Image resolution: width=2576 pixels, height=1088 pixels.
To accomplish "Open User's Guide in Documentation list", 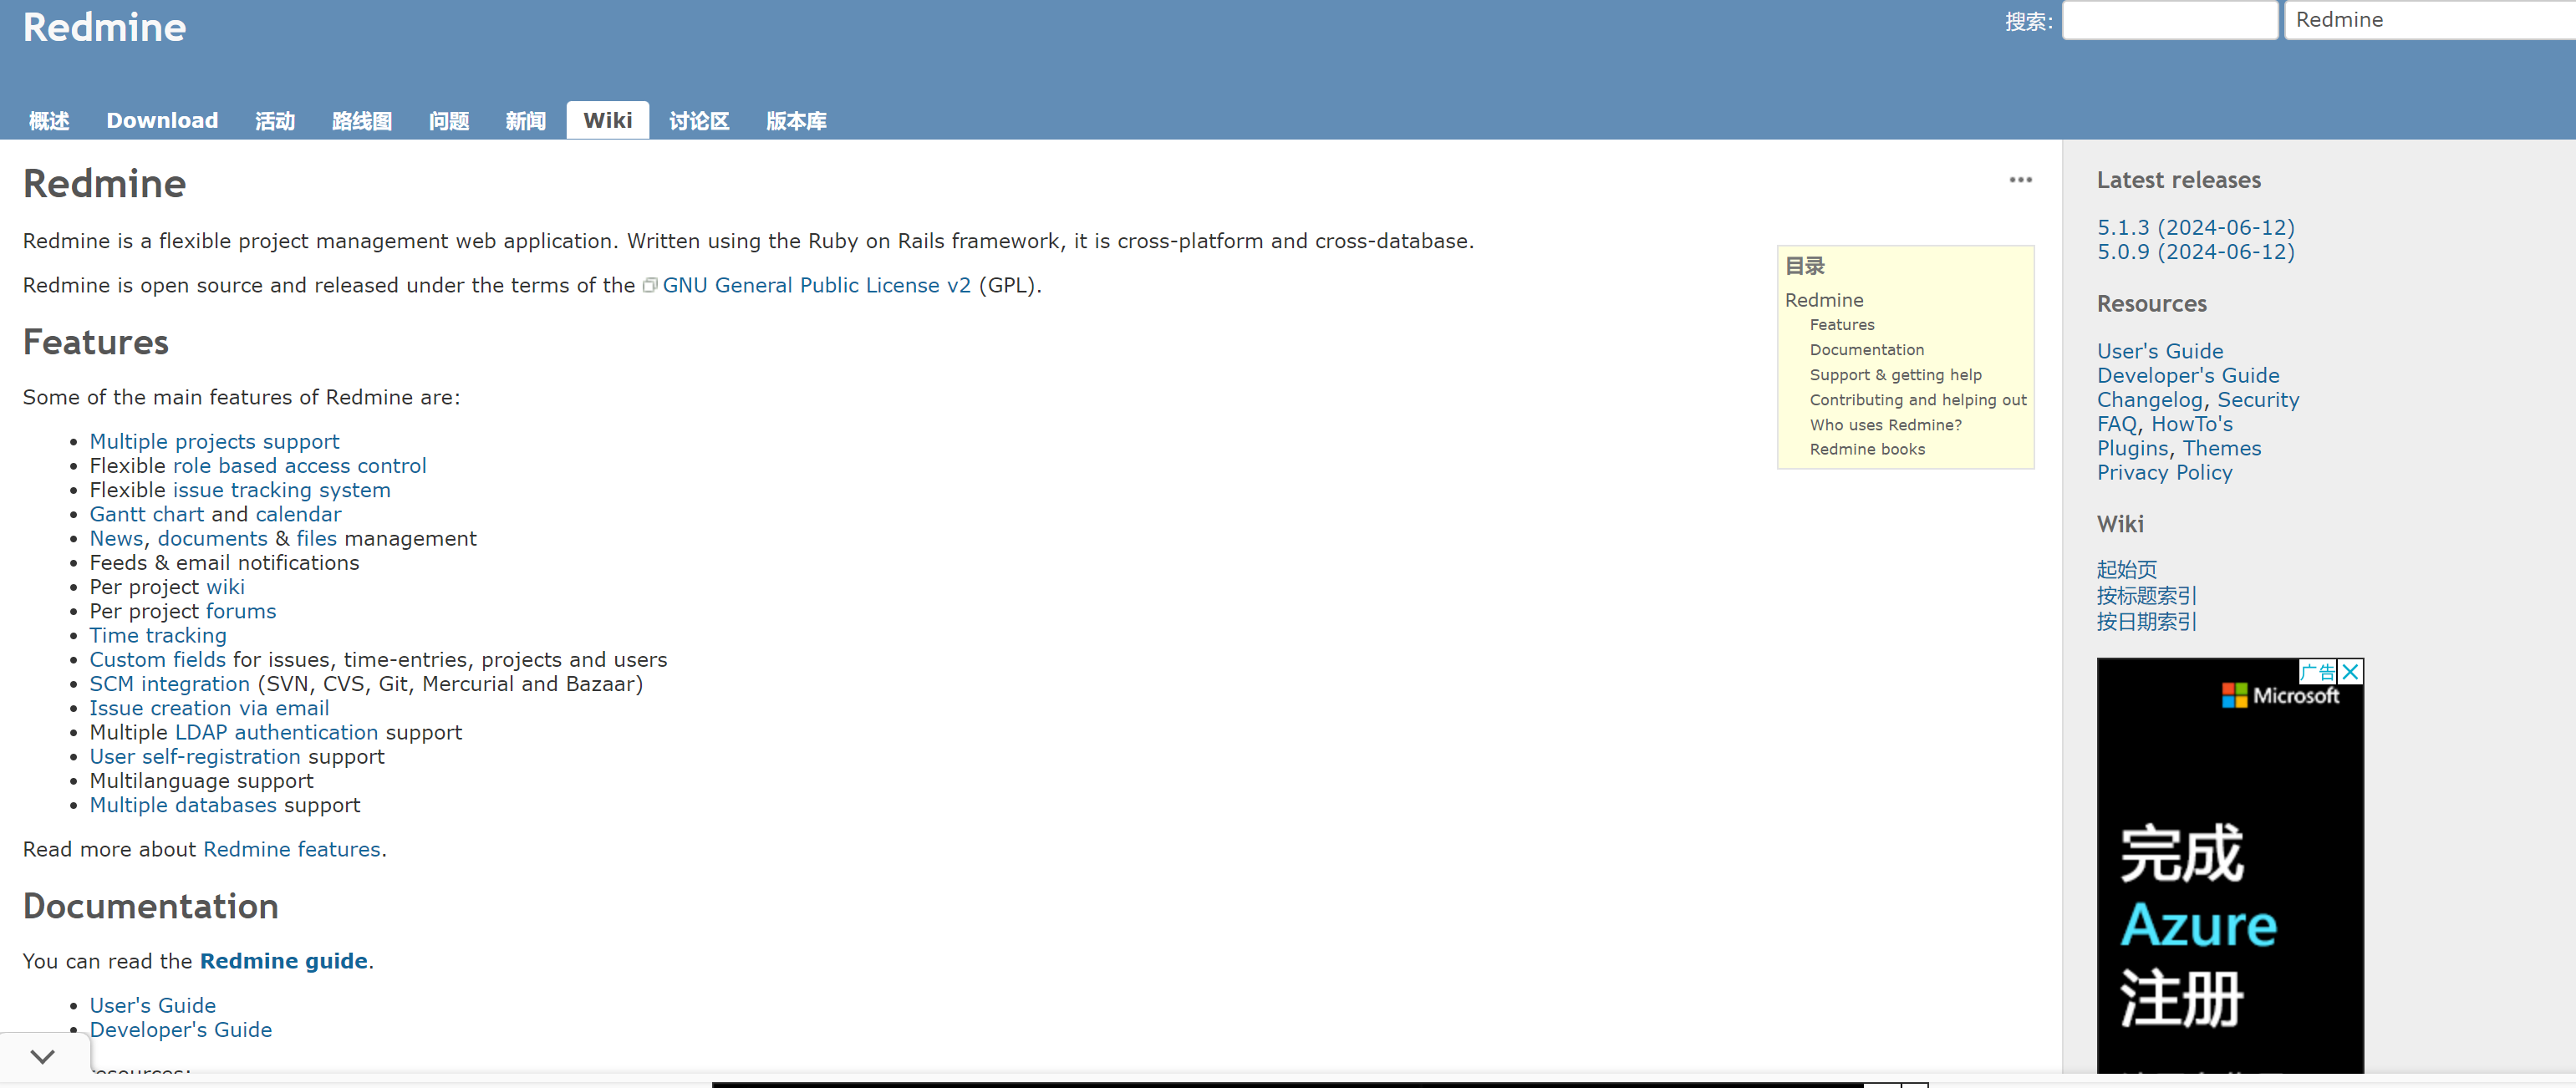I will 153,1005.
